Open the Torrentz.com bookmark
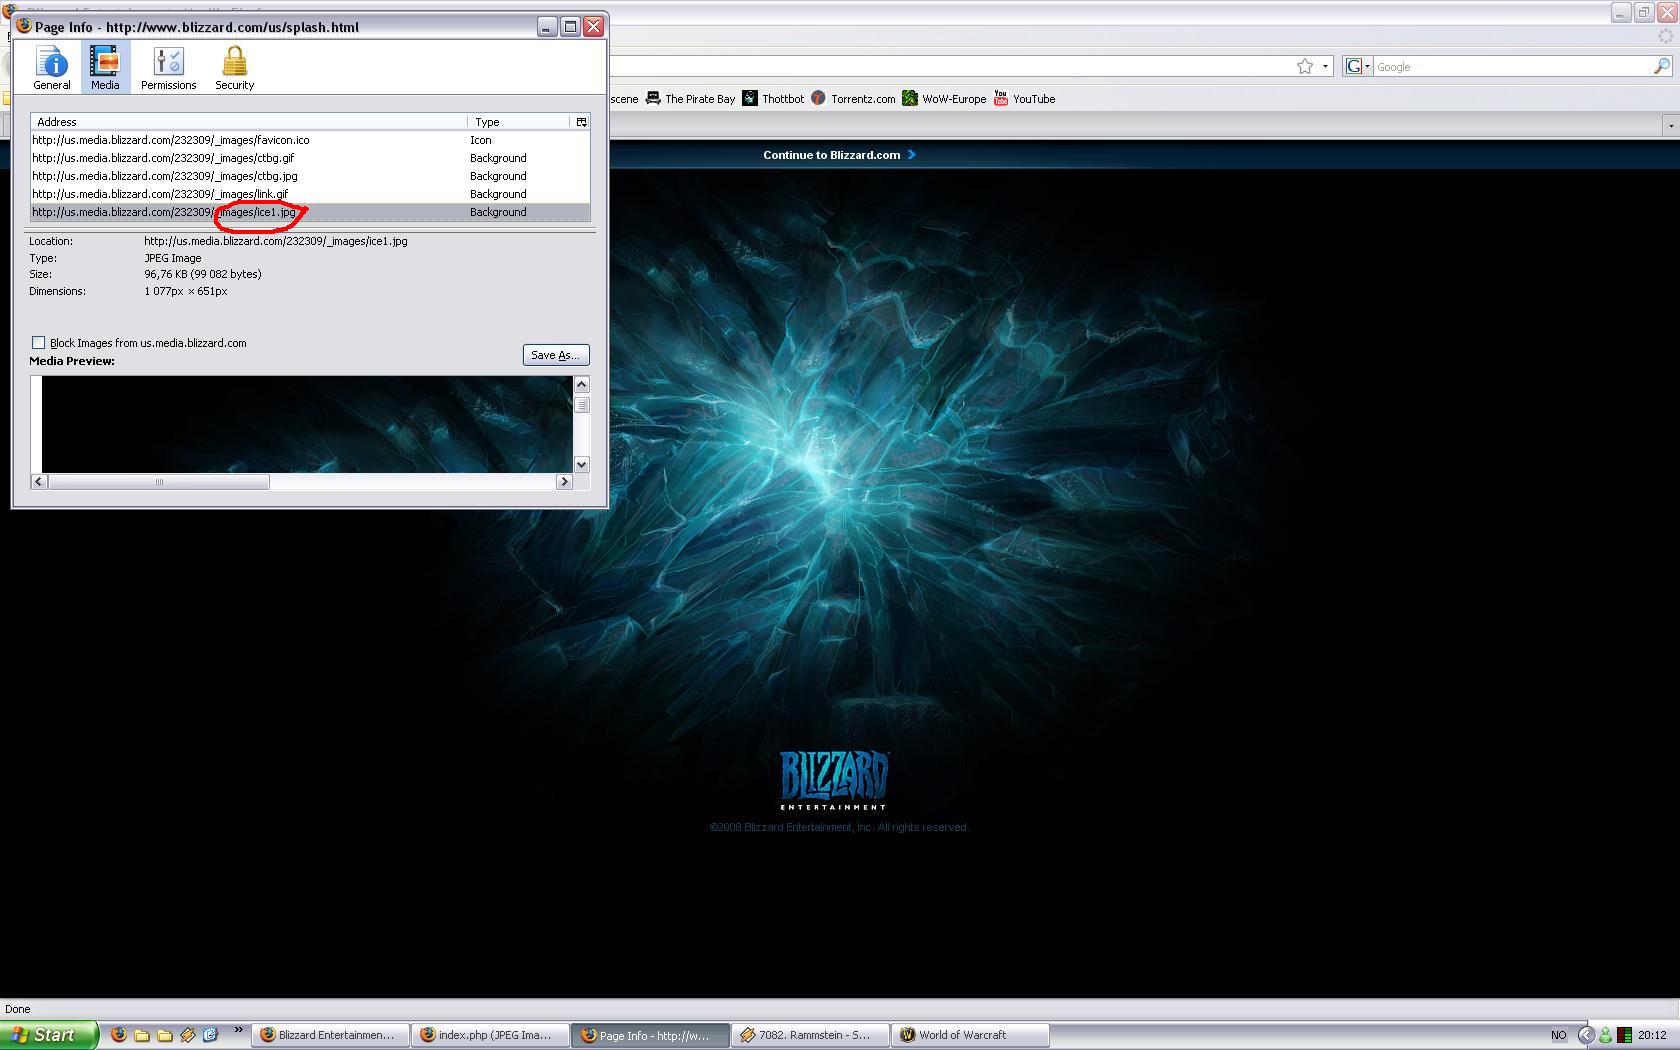The width and height of the screenshot is (1680, 1050). 853,99
